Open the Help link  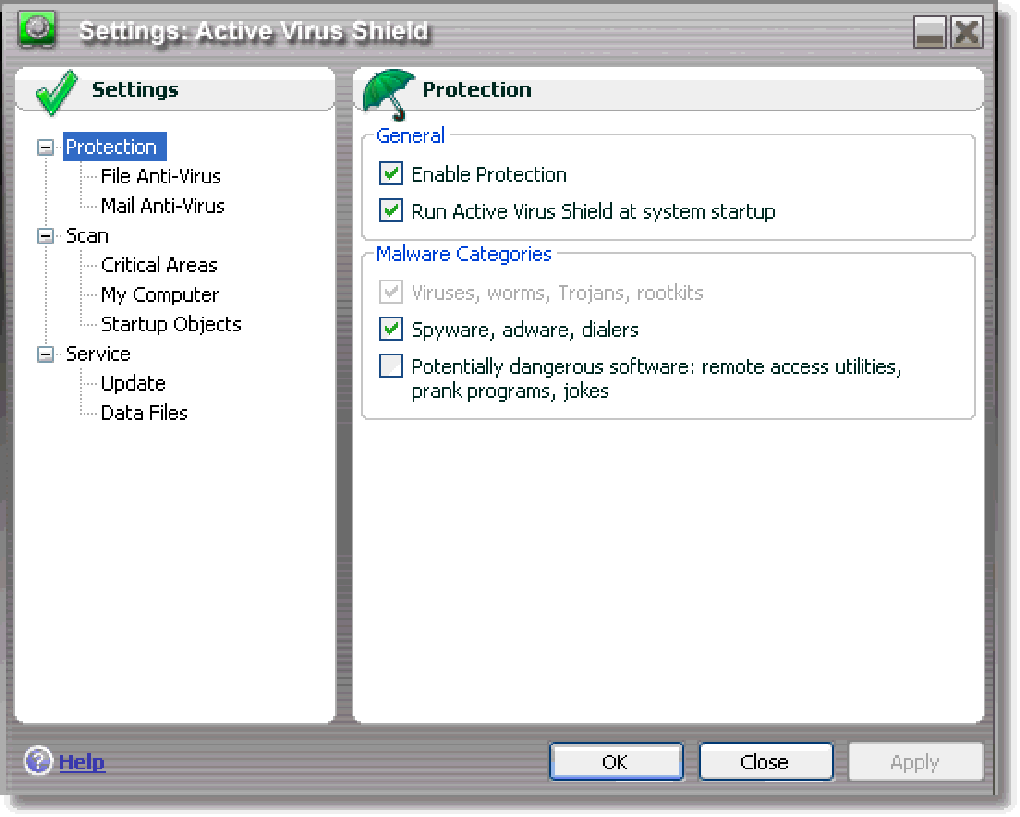coord(82,762)
